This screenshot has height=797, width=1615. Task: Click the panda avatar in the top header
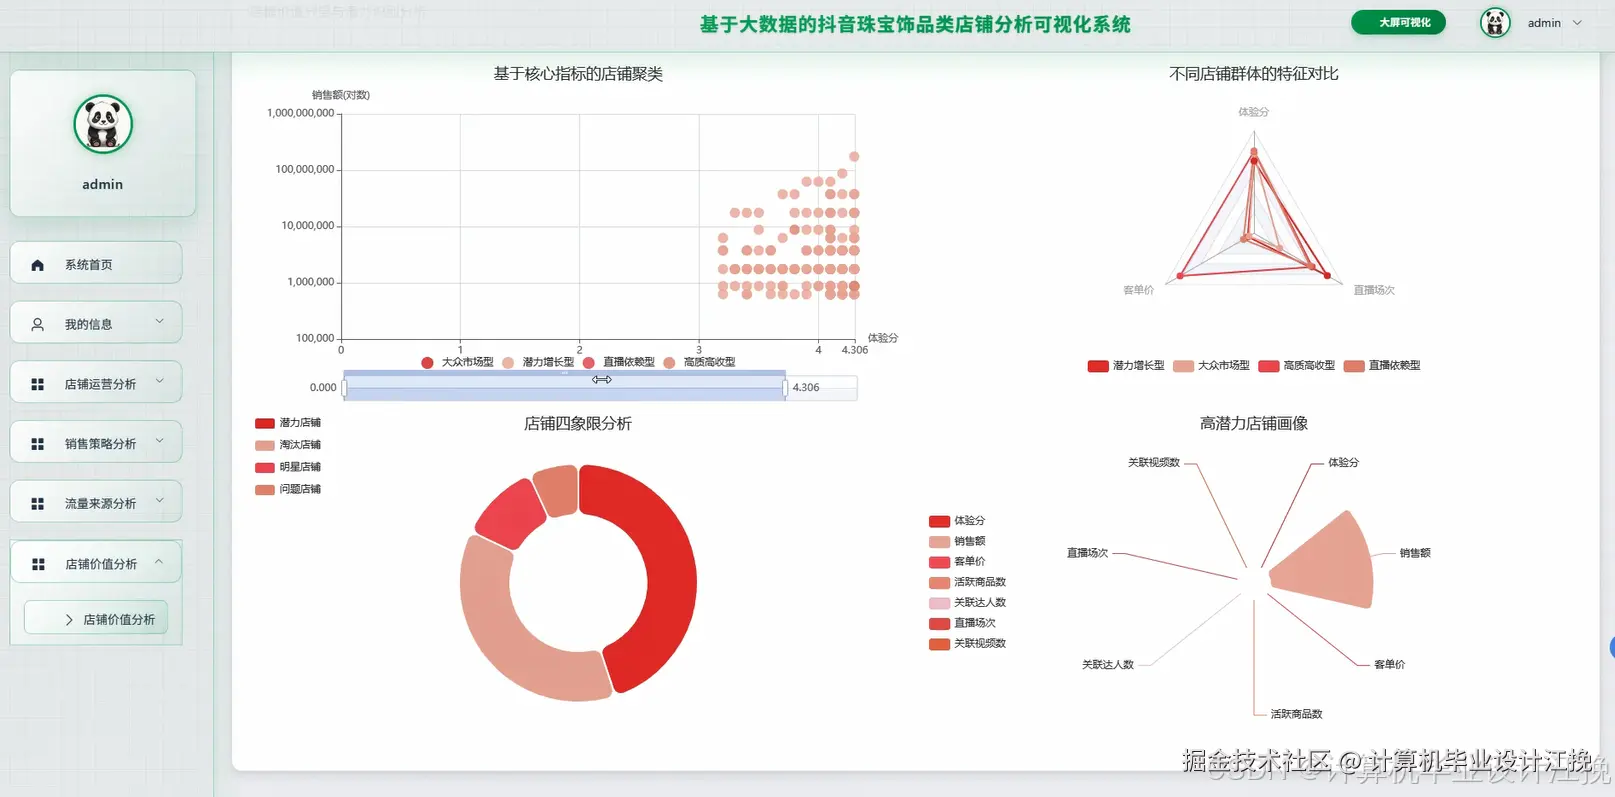tap(1495, 23)
